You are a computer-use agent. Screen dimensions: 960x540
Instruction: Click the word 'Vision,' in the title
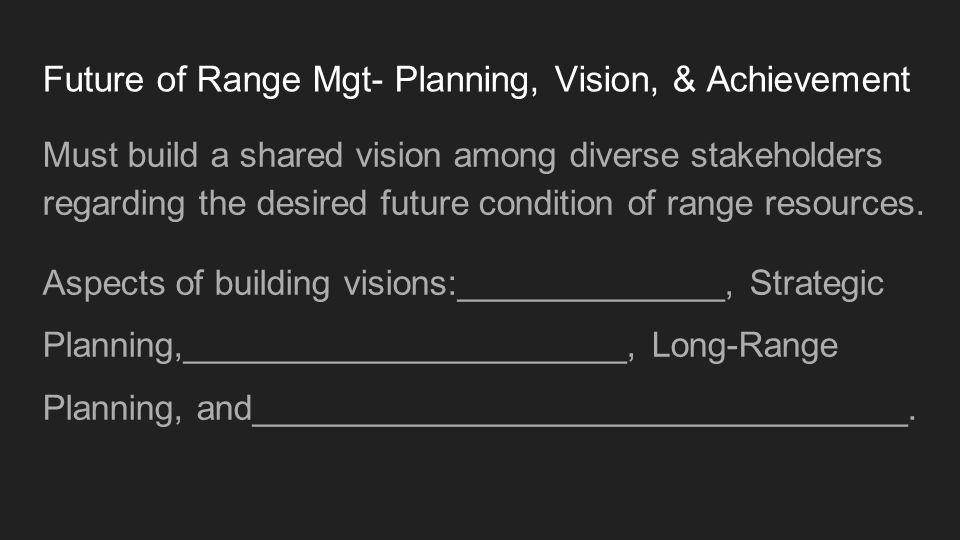(606, 80)
